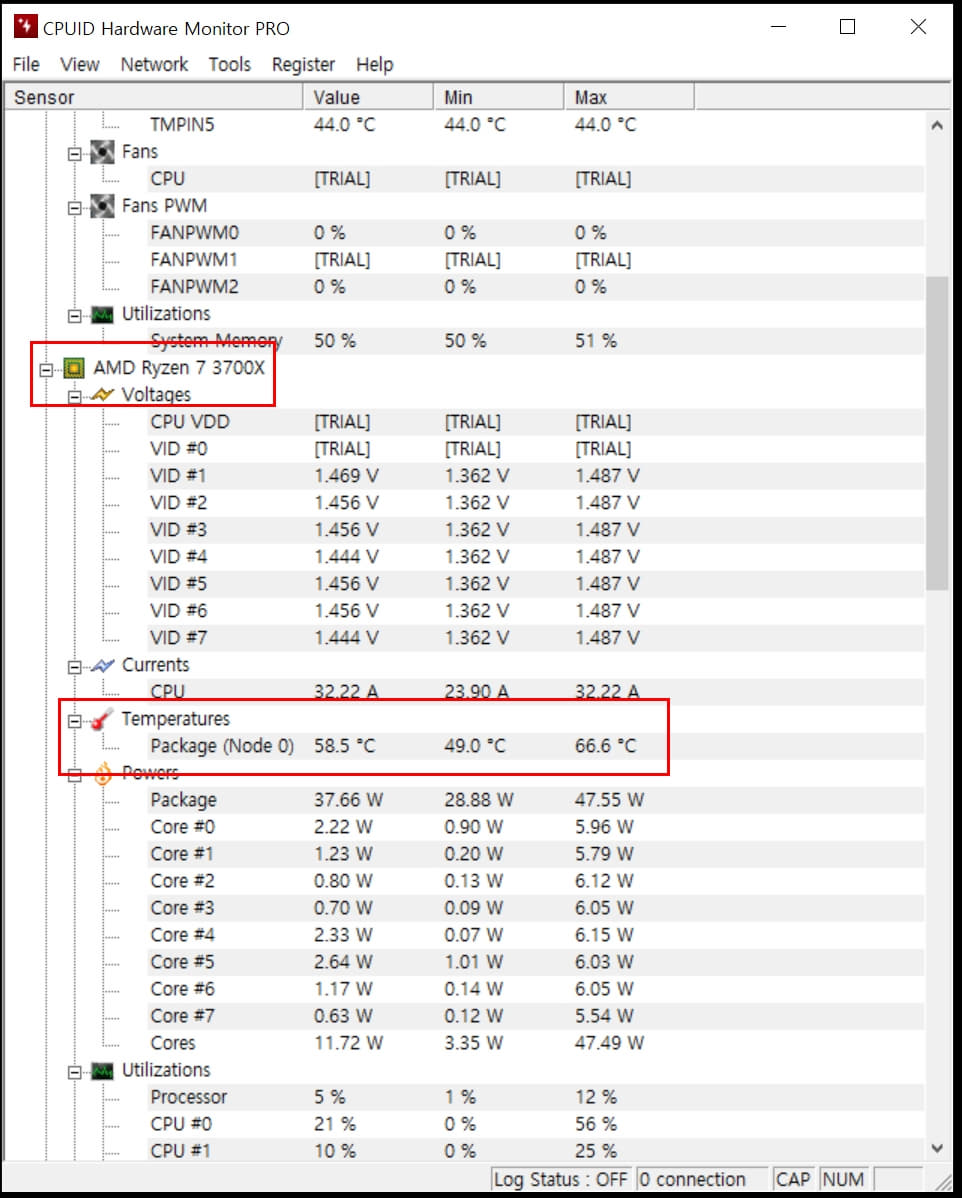
Task: Click the Sensor column header
Action: point(154,97)
